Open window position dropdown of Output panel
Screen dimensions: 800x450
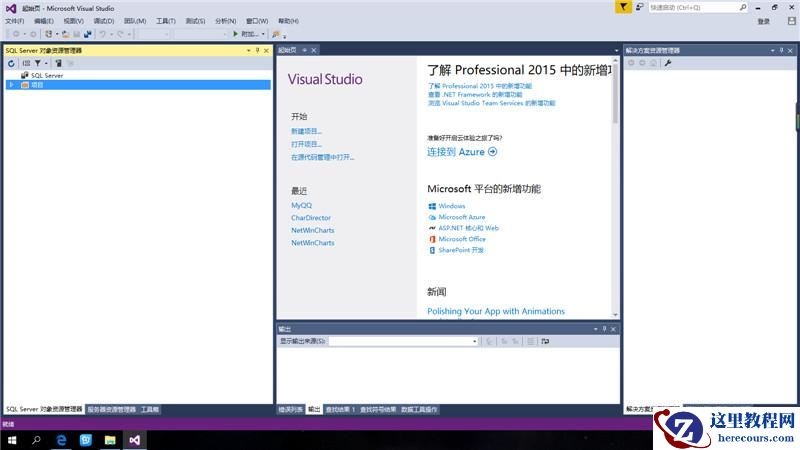pos(595,329)
